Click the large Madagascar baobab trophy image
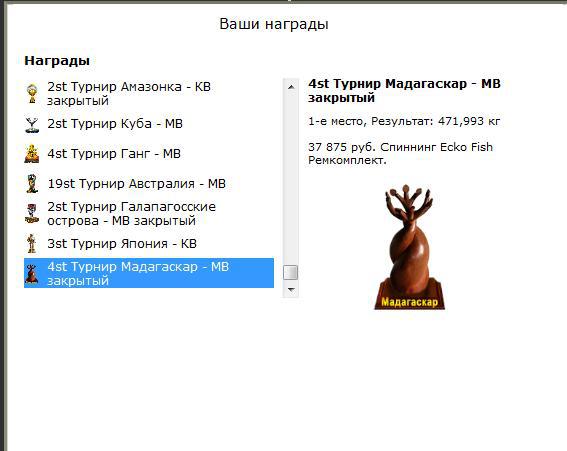Image resolution: width=567 pixels, height=451 pixels. [409, 247]
